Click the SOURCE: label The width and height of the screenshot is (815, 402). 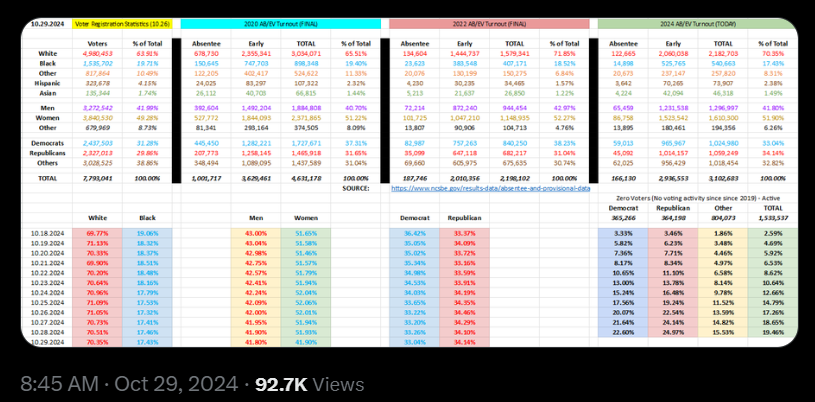[356, 189]
